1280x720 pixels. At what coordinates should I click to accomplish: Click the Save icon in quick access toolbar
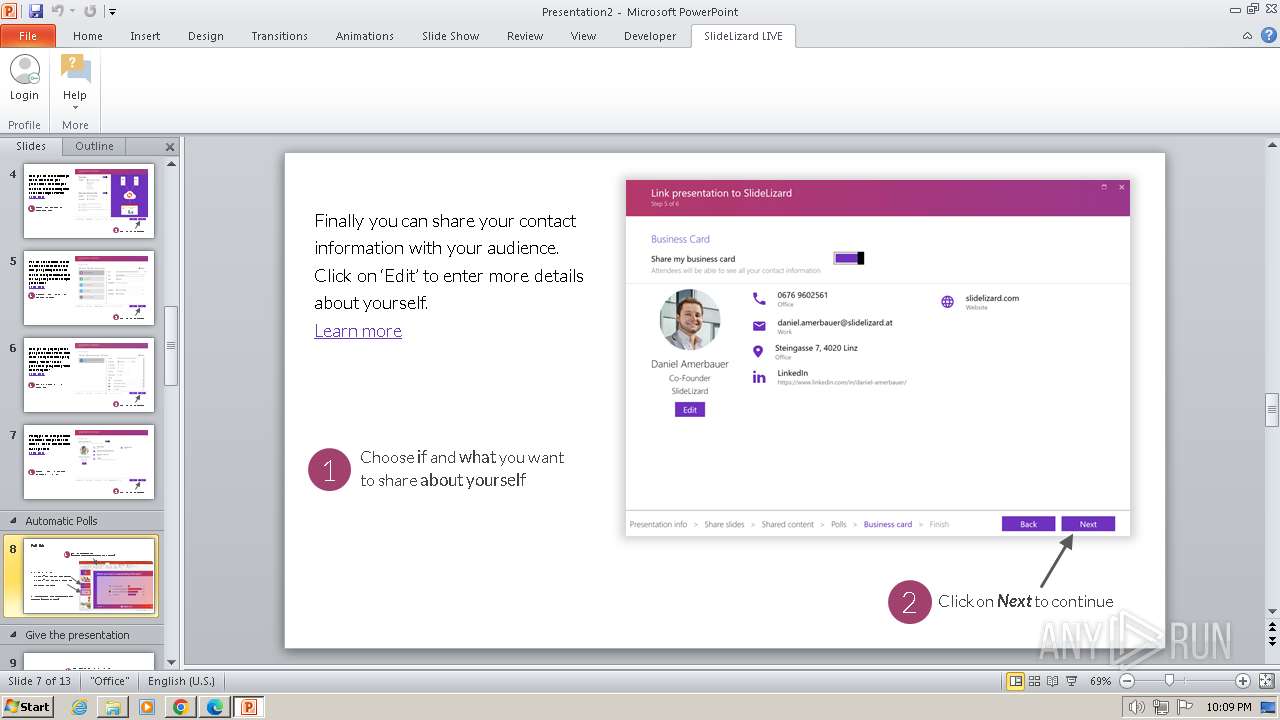pyautogui.click(x=36, y=11)
